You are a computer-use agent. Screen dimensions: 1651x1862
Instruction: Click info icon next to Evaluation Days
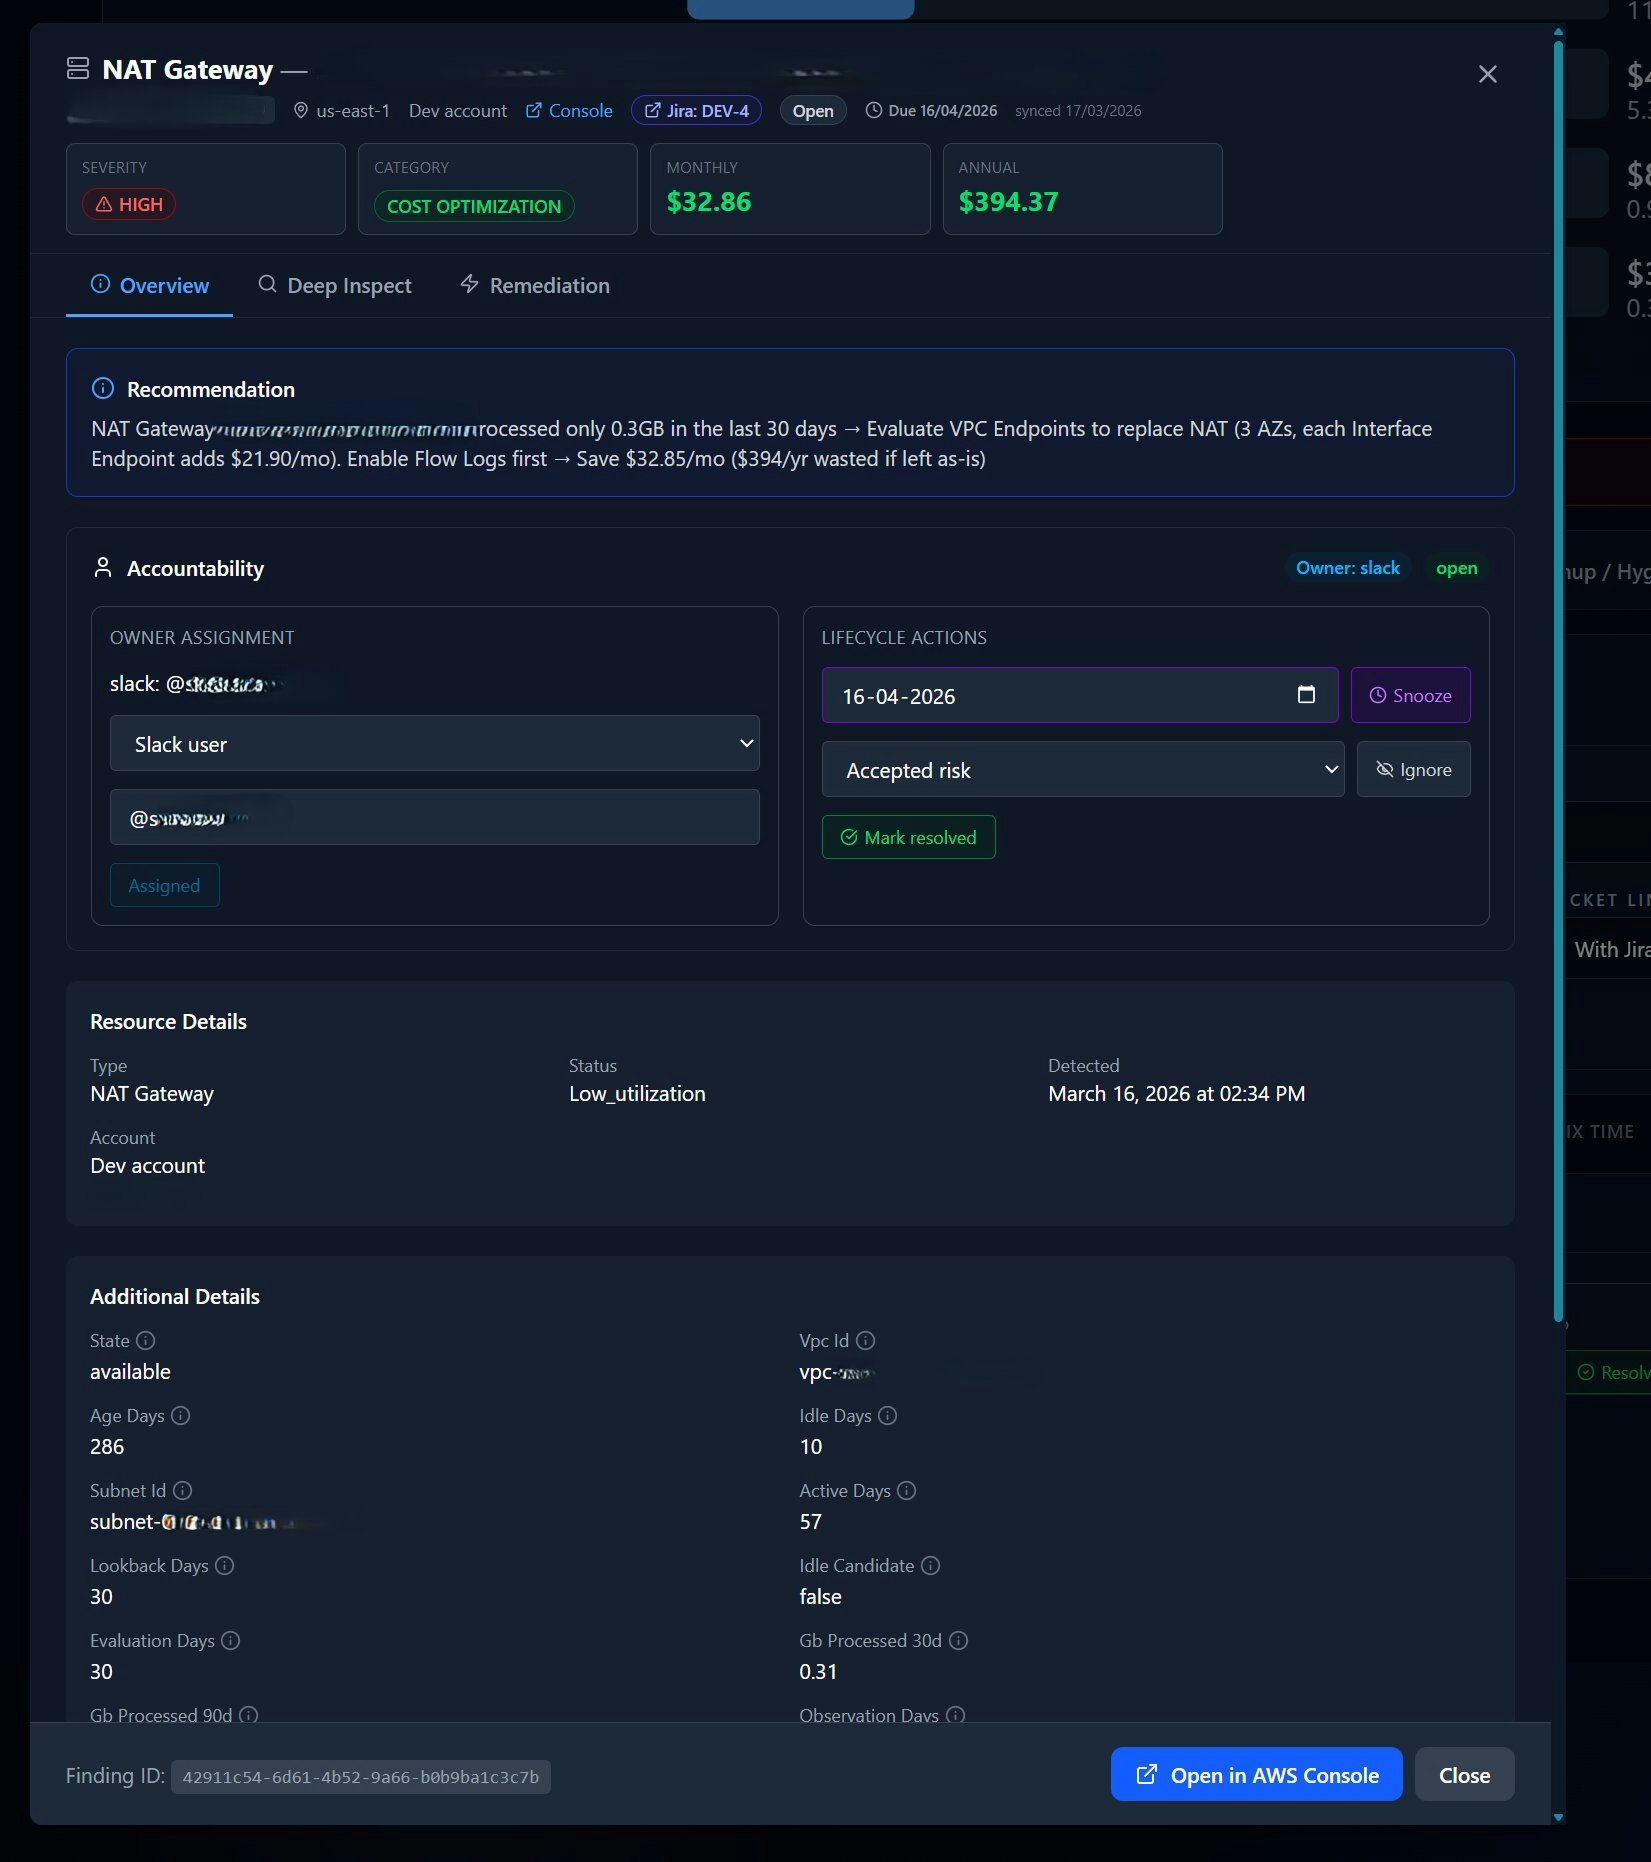pyautogui.click(x=231, y=1641)
